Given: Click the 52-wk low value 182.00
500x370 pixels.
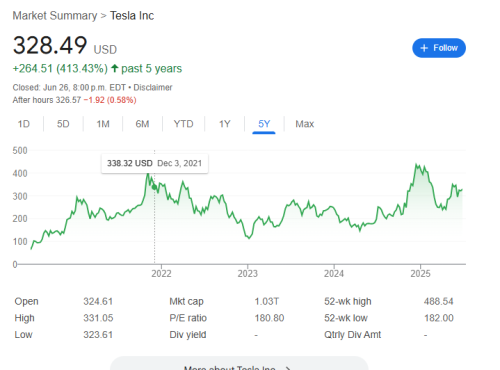Looking at the screenshot, I should click(439, 318).
